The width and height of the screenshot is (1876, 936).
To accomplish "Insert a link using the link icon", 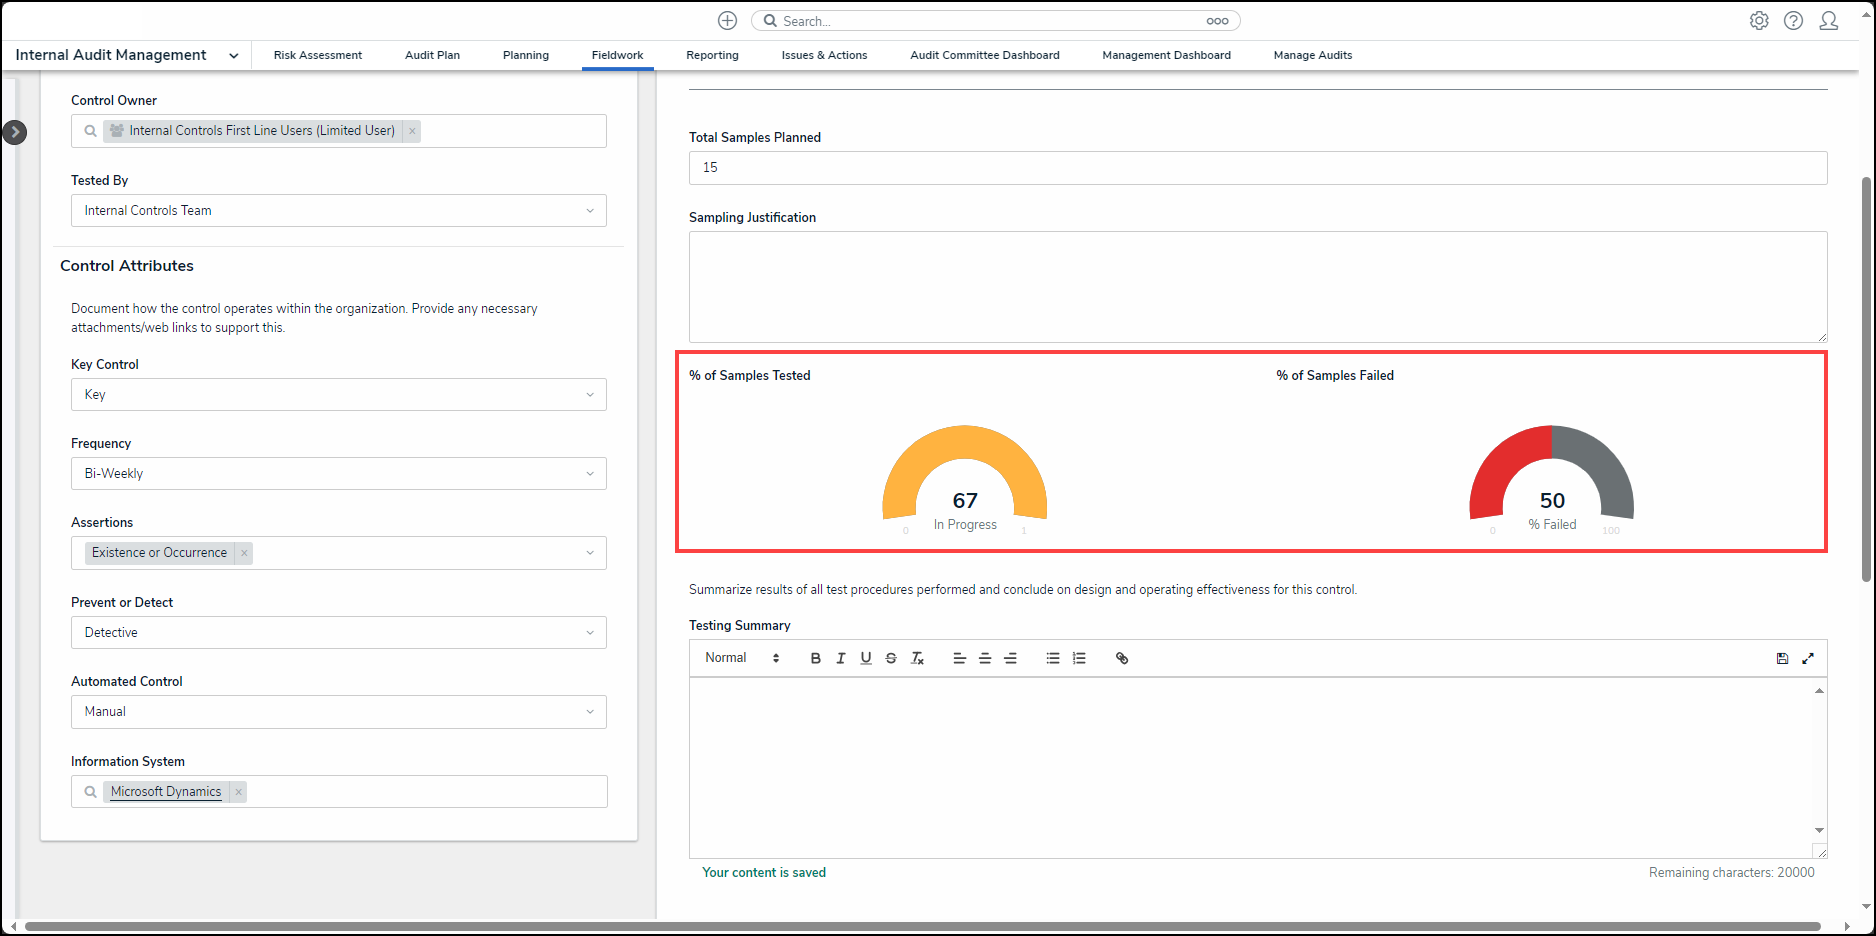I will (x=1122, y=658).
